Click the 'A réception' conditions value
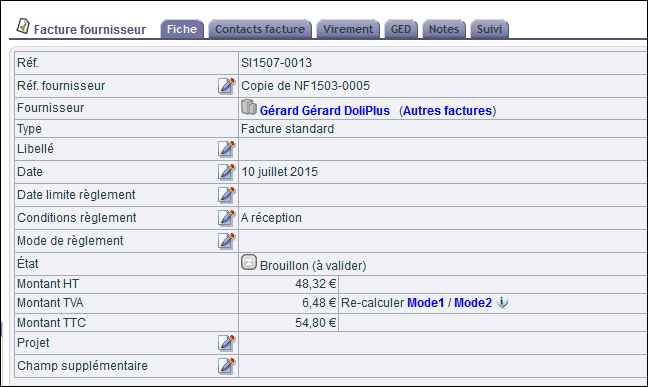This screenshot has width=648, height=387. pyautogui.click(x=272, y=218)
